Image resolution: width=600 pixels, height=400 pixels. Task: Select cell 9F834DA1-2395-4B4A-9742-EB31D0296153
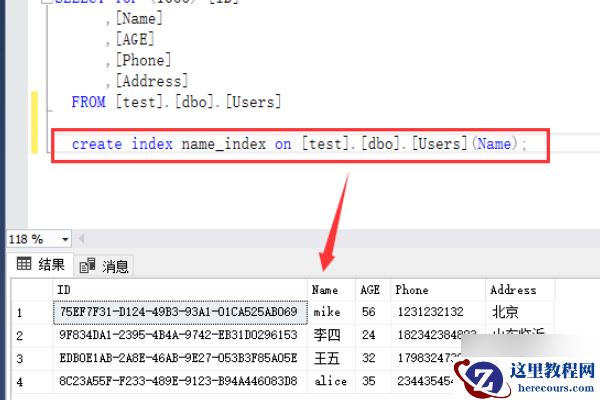coord(180,335)
